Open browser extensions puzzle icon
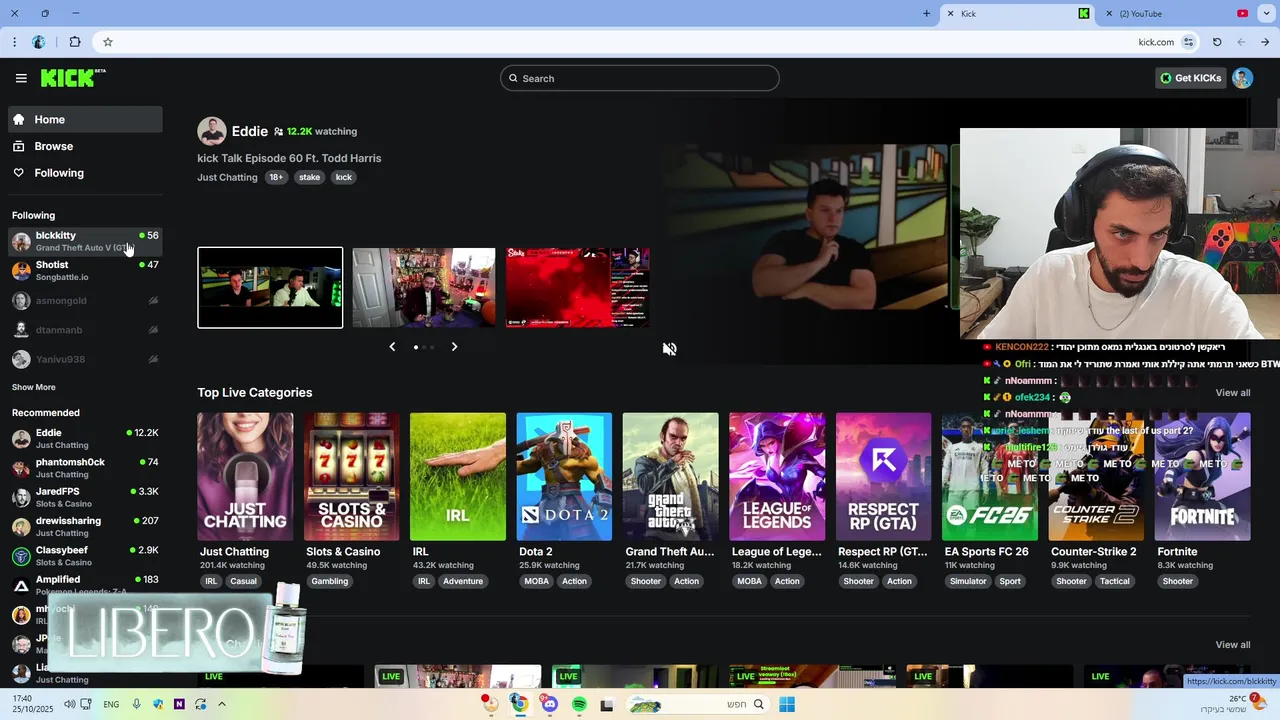Screen dimensions: 1280x720 (x=75, y=42)
